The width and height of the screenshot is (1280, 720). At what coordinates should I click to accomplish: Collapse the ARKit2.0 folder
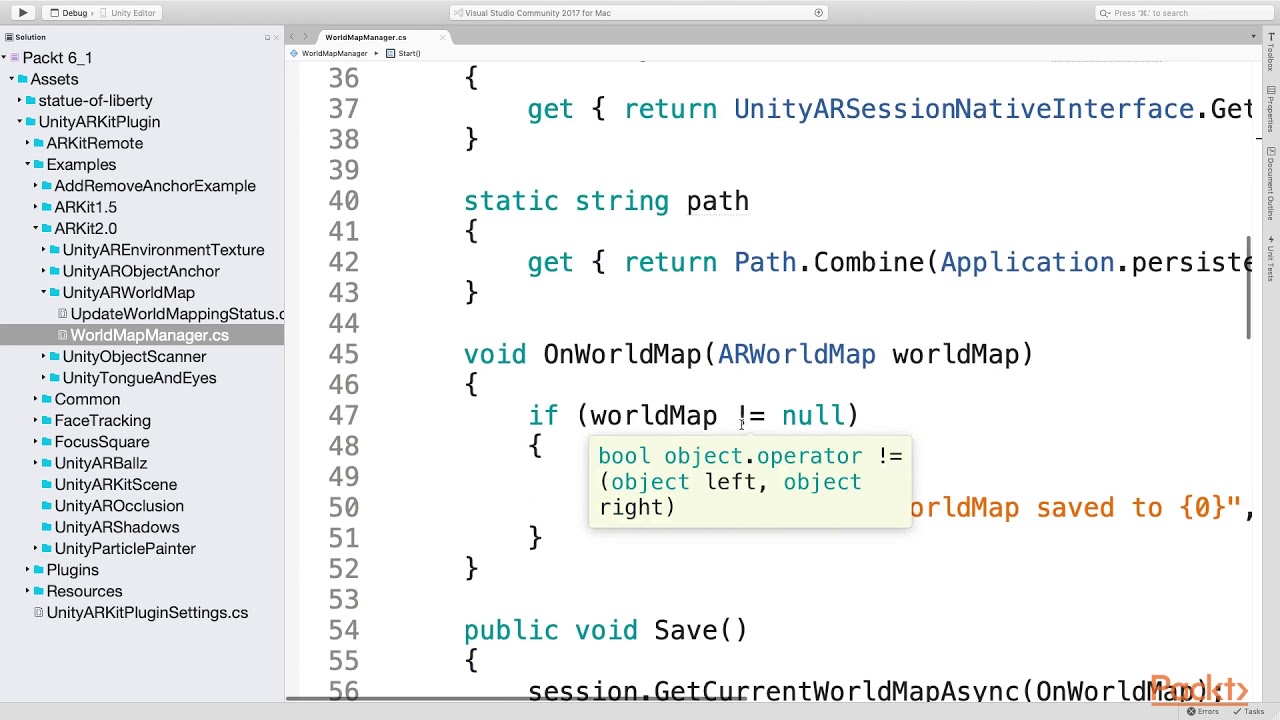click(x=35, y=228)
